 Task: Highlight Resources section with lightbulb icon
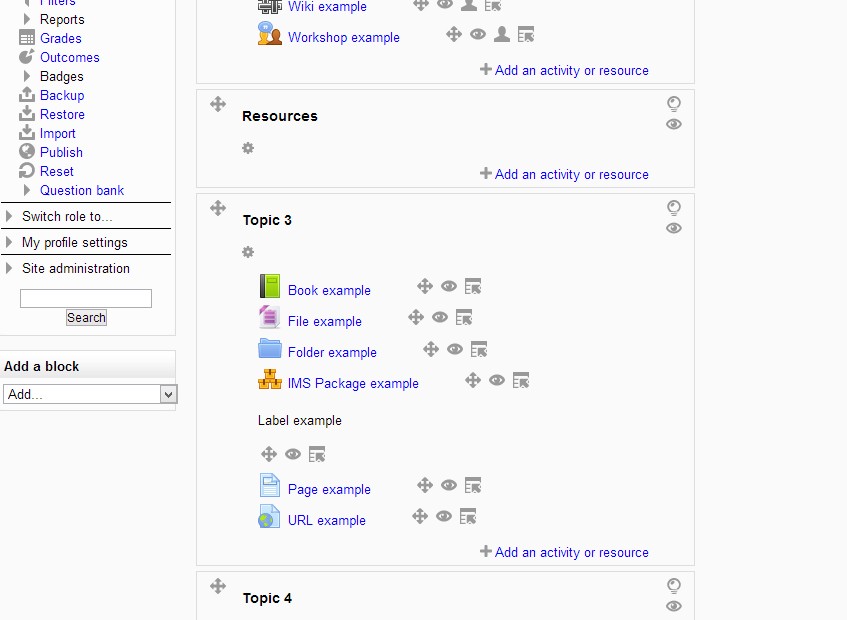click(674, 103)
